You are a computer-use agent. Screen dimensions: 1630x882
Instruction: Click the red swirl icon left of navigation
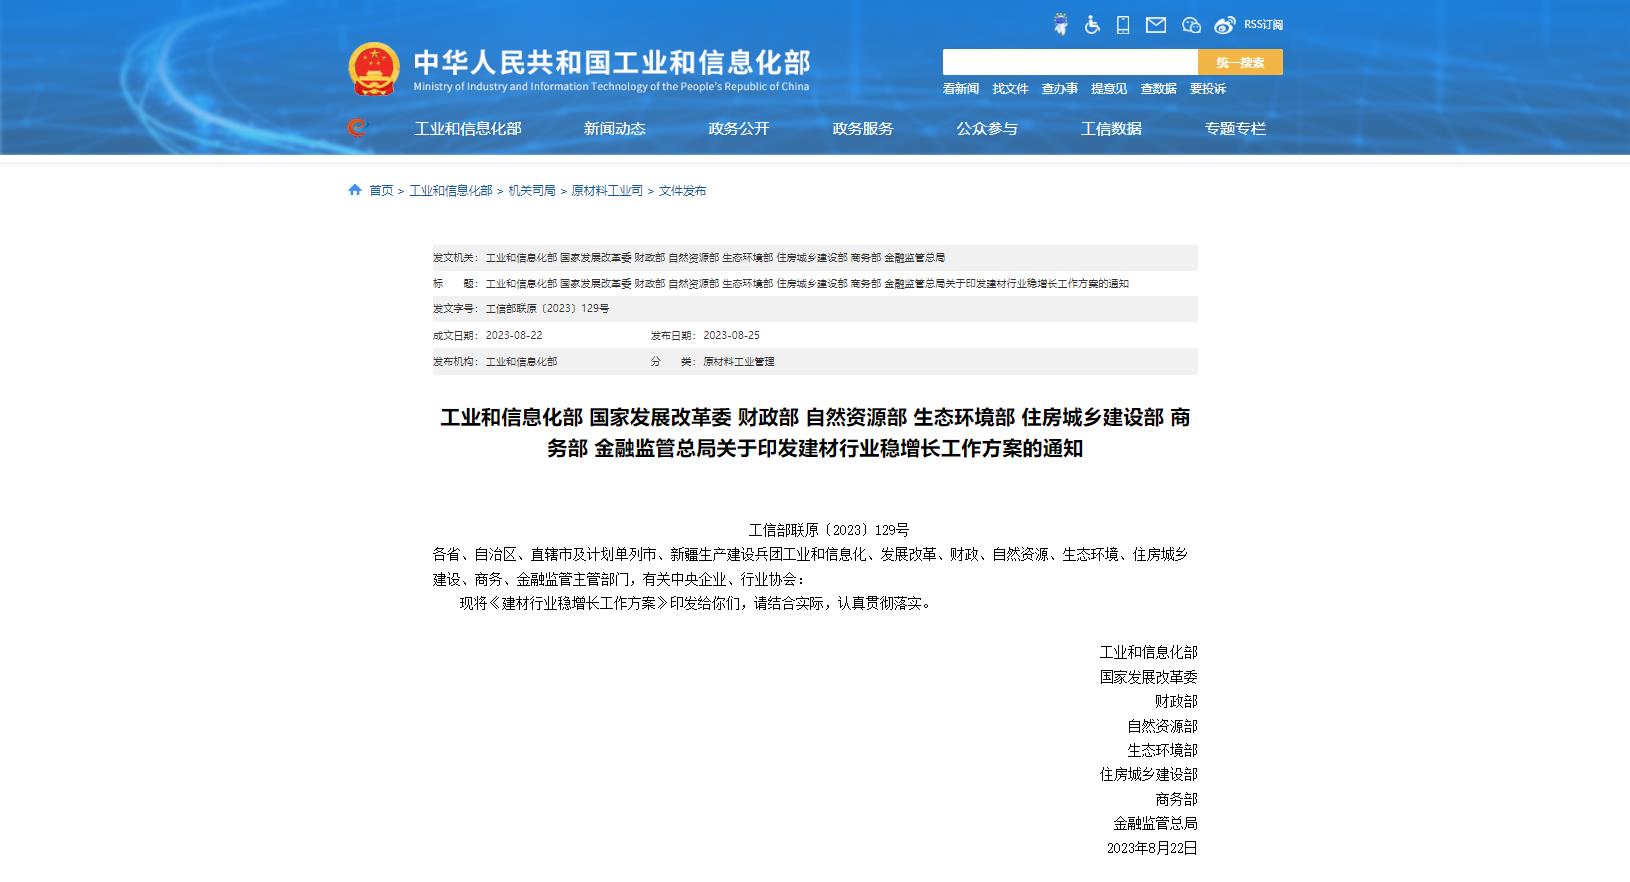pyautogui.click(x=357, y=128)
